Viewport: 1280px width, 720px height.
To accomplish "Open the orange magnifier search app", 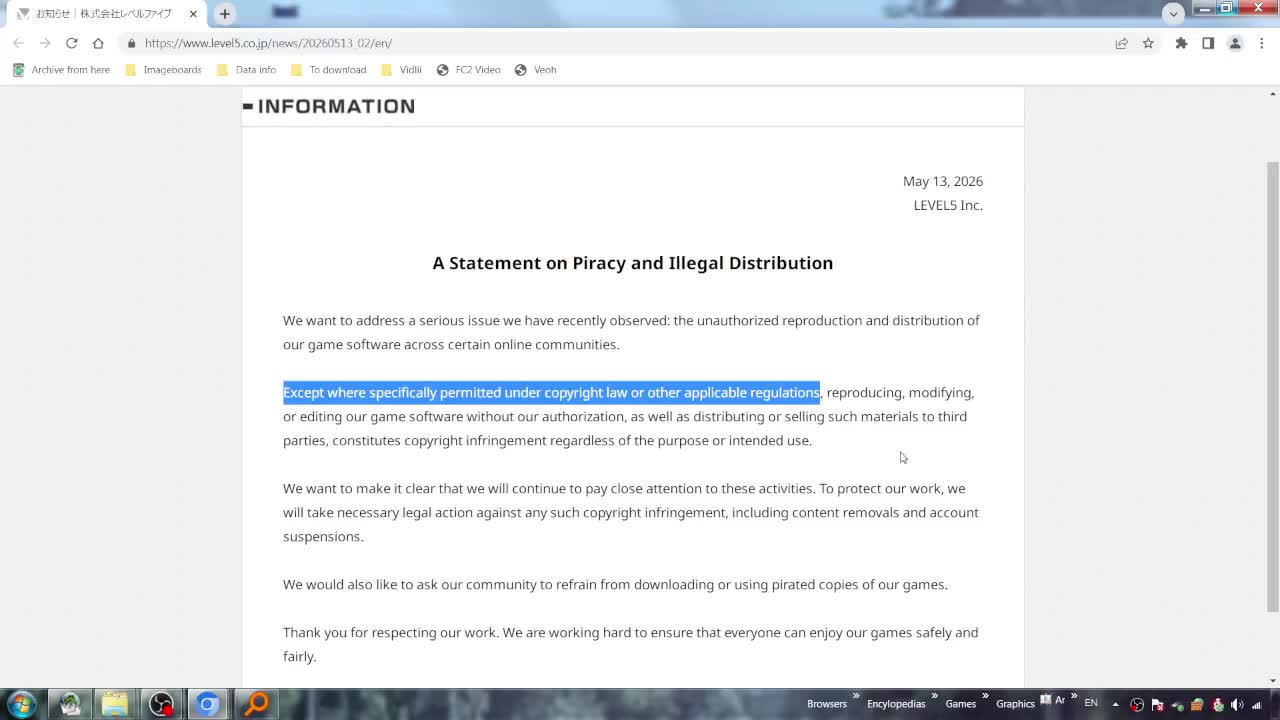I will pyautogui.click(x=257, y=704).
